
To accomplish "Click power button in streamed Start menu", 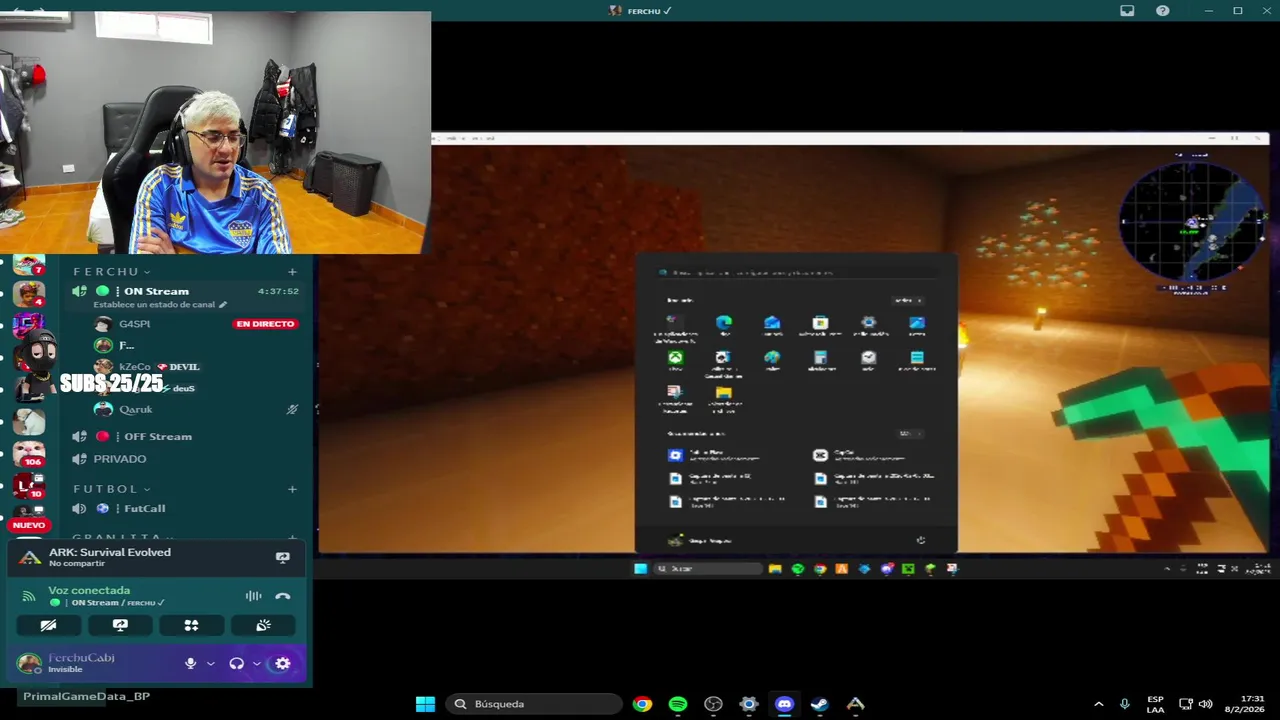I will (x=921, y=540).
